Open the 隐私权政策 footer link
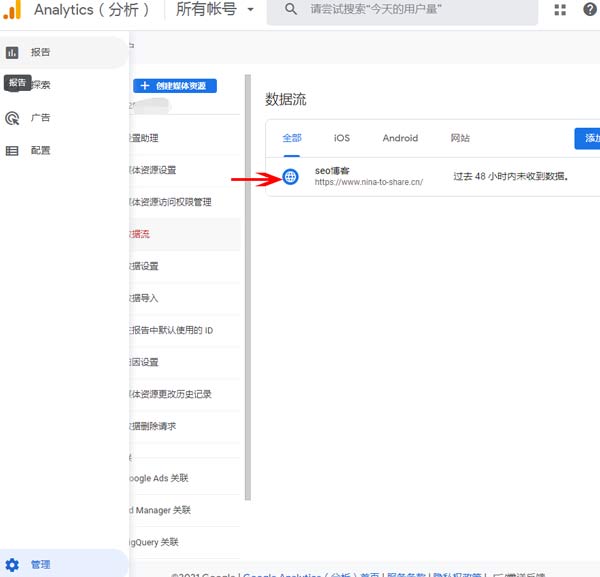600x577 pixels. tap(457, 575)
